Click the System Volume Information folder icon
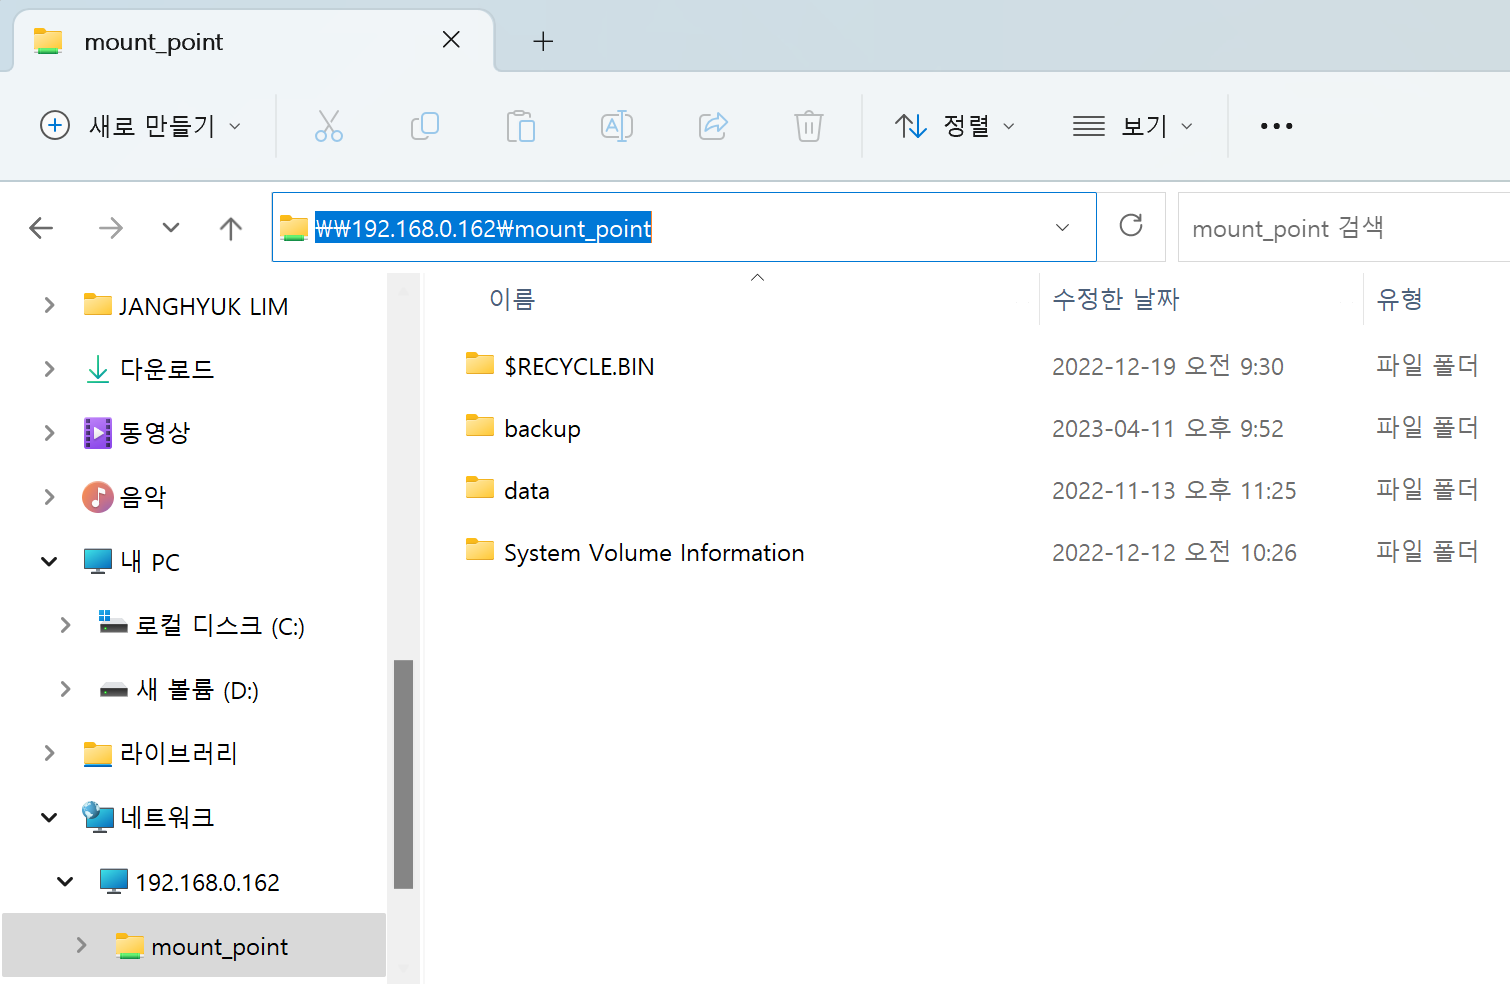The height and width of the screenshot is (984, 1510). point(480,550)
